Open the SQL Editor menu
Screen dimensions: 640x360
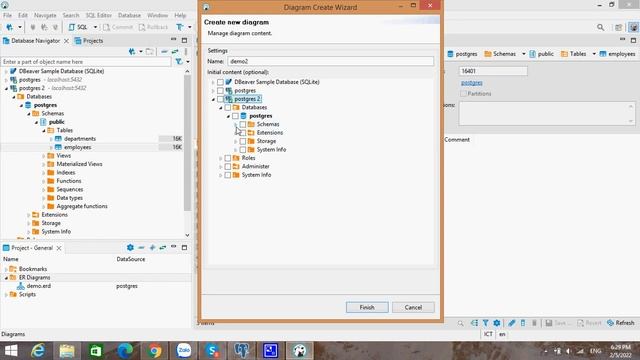pos(98,15)
